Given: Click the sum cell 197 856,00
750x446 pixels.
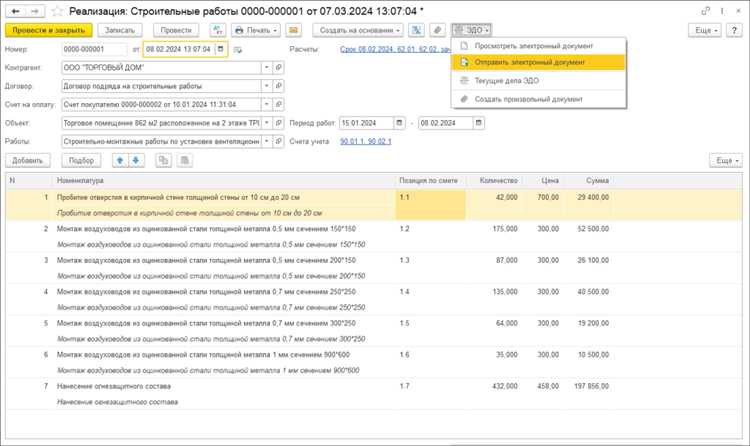Looking at the screenshot, I should [x=591, y=386].
